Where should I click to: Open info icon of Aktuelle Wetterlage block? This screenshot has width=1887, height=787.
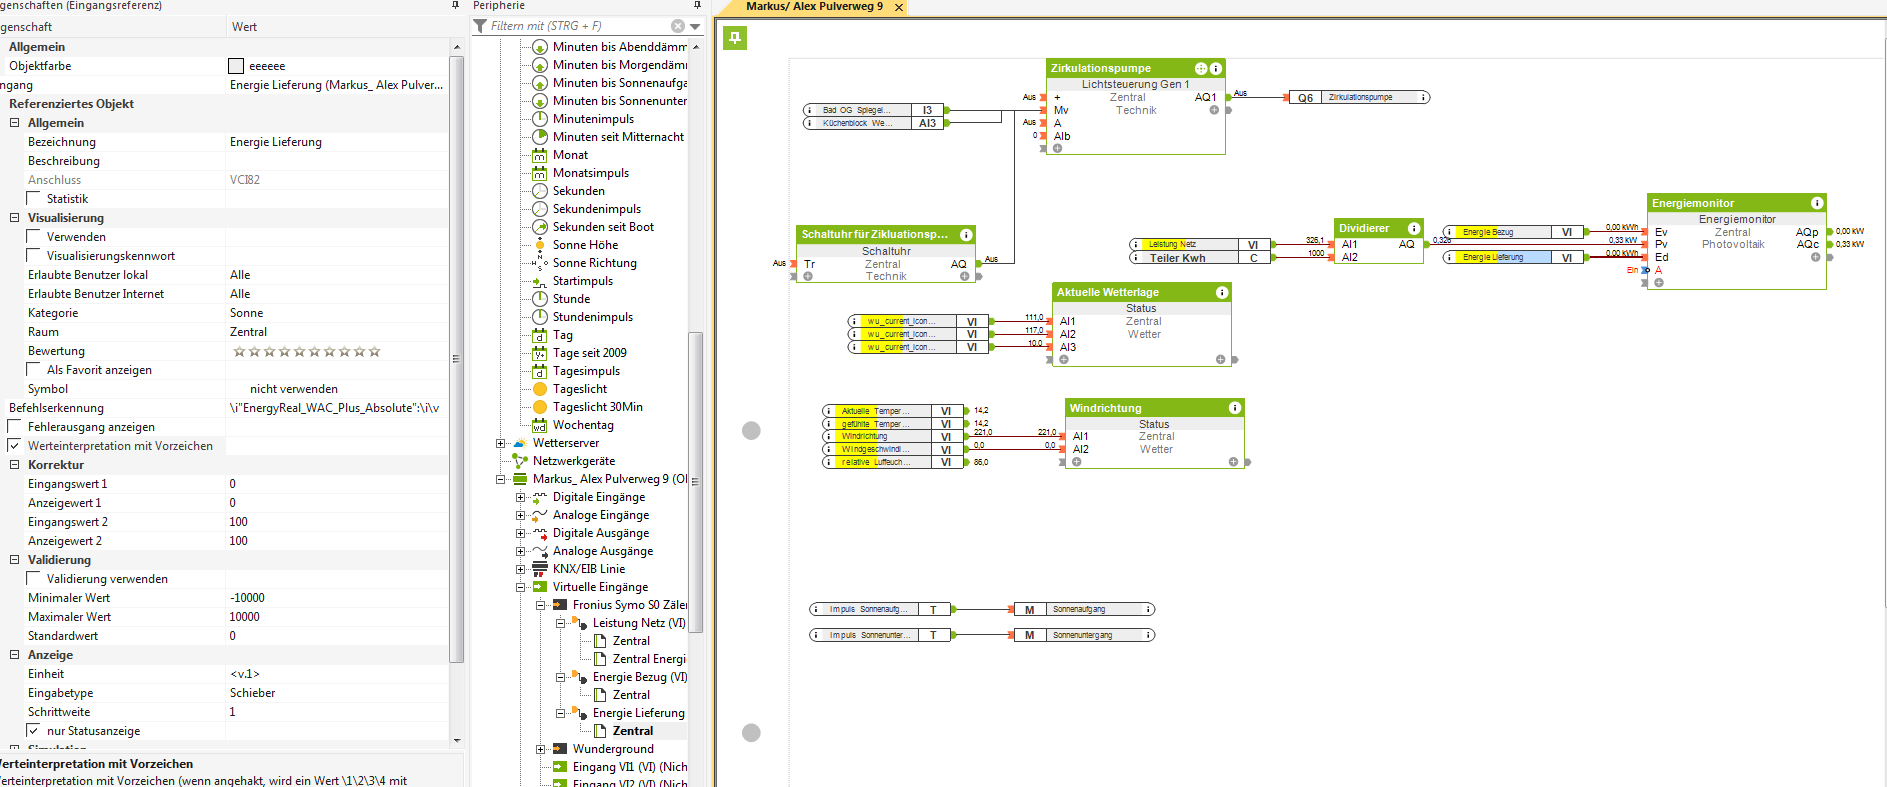[1222, 292]
